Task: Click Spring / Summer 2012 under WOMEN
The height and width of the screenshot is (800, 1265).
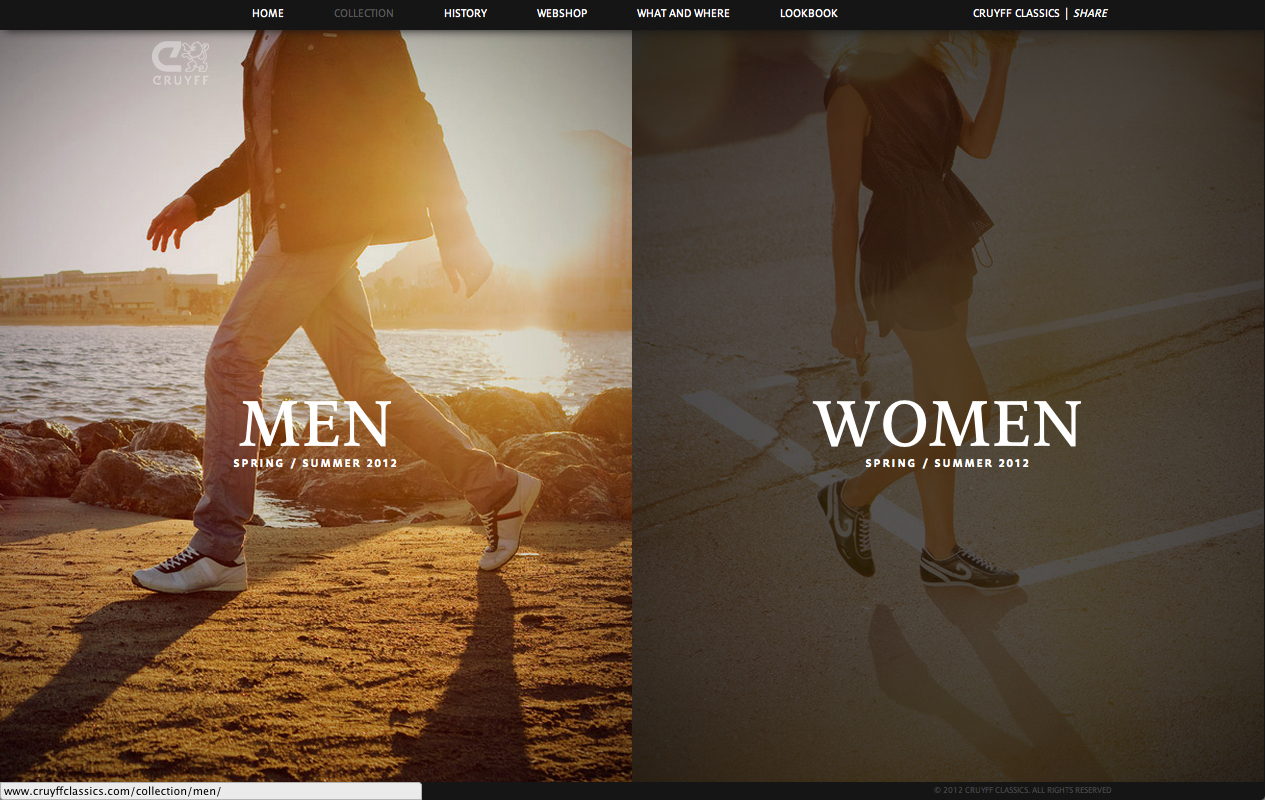Action: (x=947, y=463)
